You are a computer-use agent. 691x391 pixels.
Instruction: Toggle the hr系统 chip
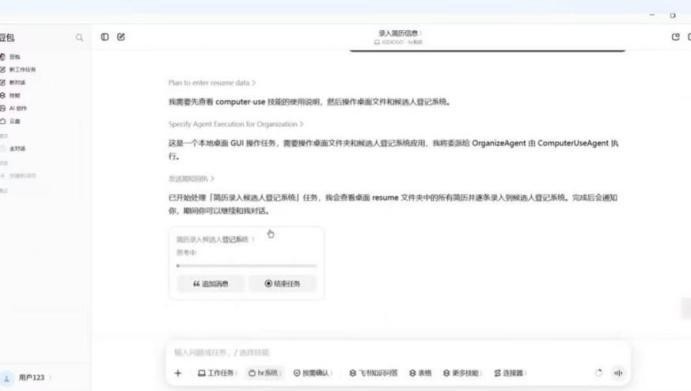pyautogui.click(x=264, y=373)
